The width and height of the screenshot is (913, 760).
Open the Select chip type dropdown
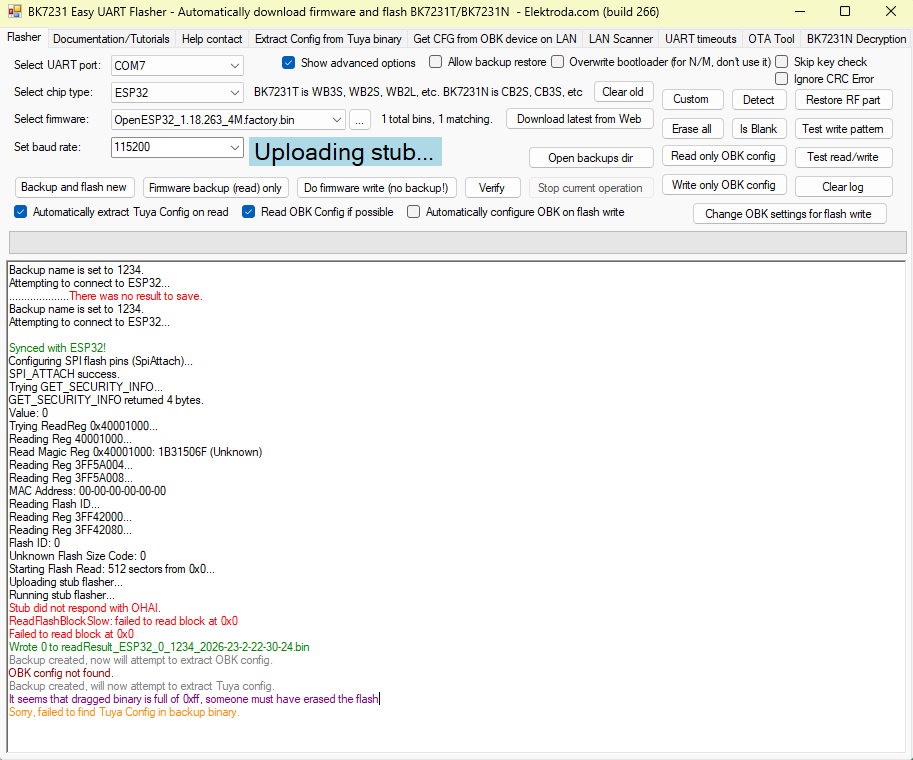[177, 92]
